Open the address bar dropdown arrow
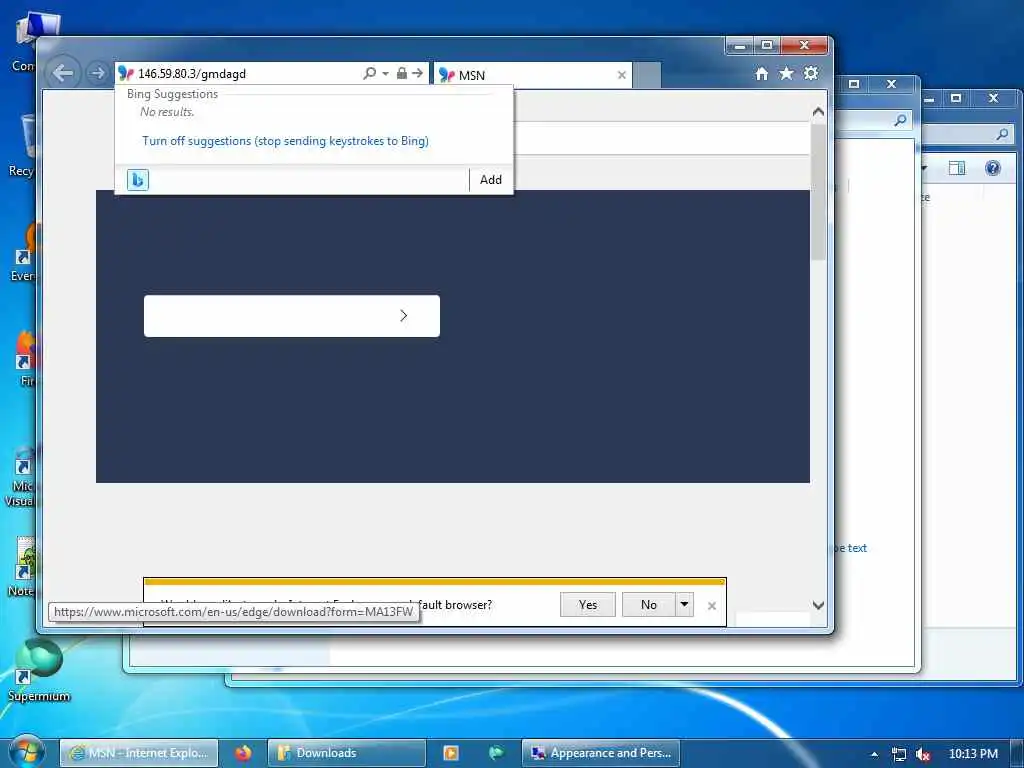1024x768 pixels. click(x=385, y=73)
